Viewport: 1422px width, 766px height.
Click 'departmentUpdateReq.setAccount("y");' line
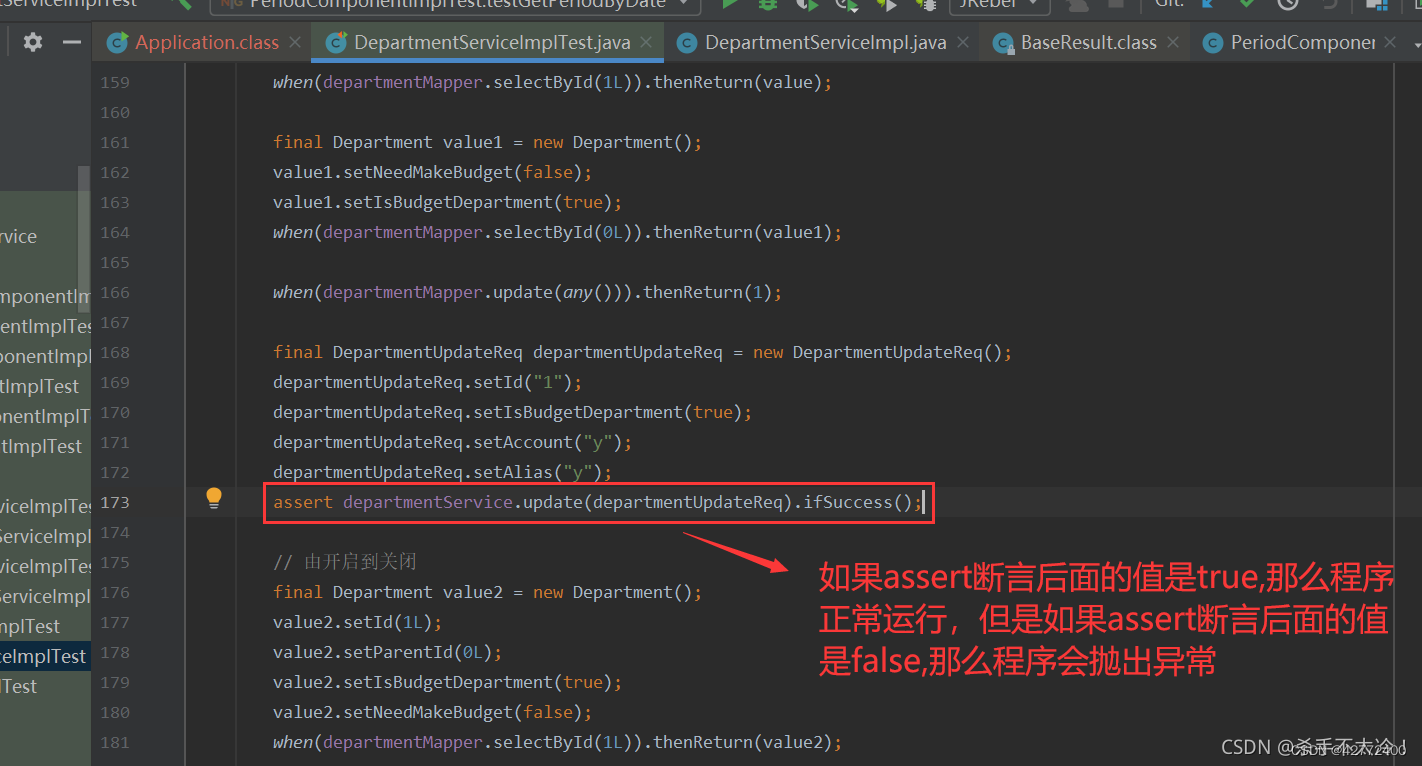click(452, 442)
